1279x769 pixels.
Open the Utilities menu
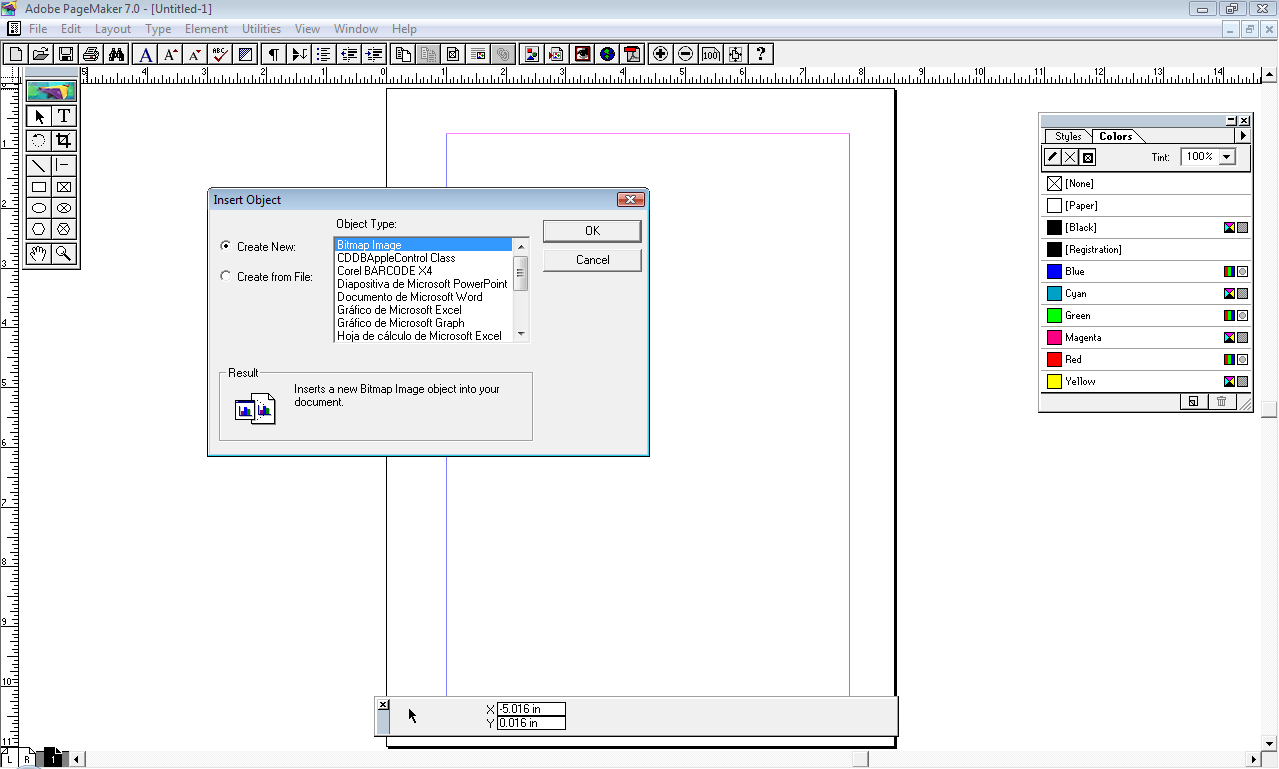[261, 29]
